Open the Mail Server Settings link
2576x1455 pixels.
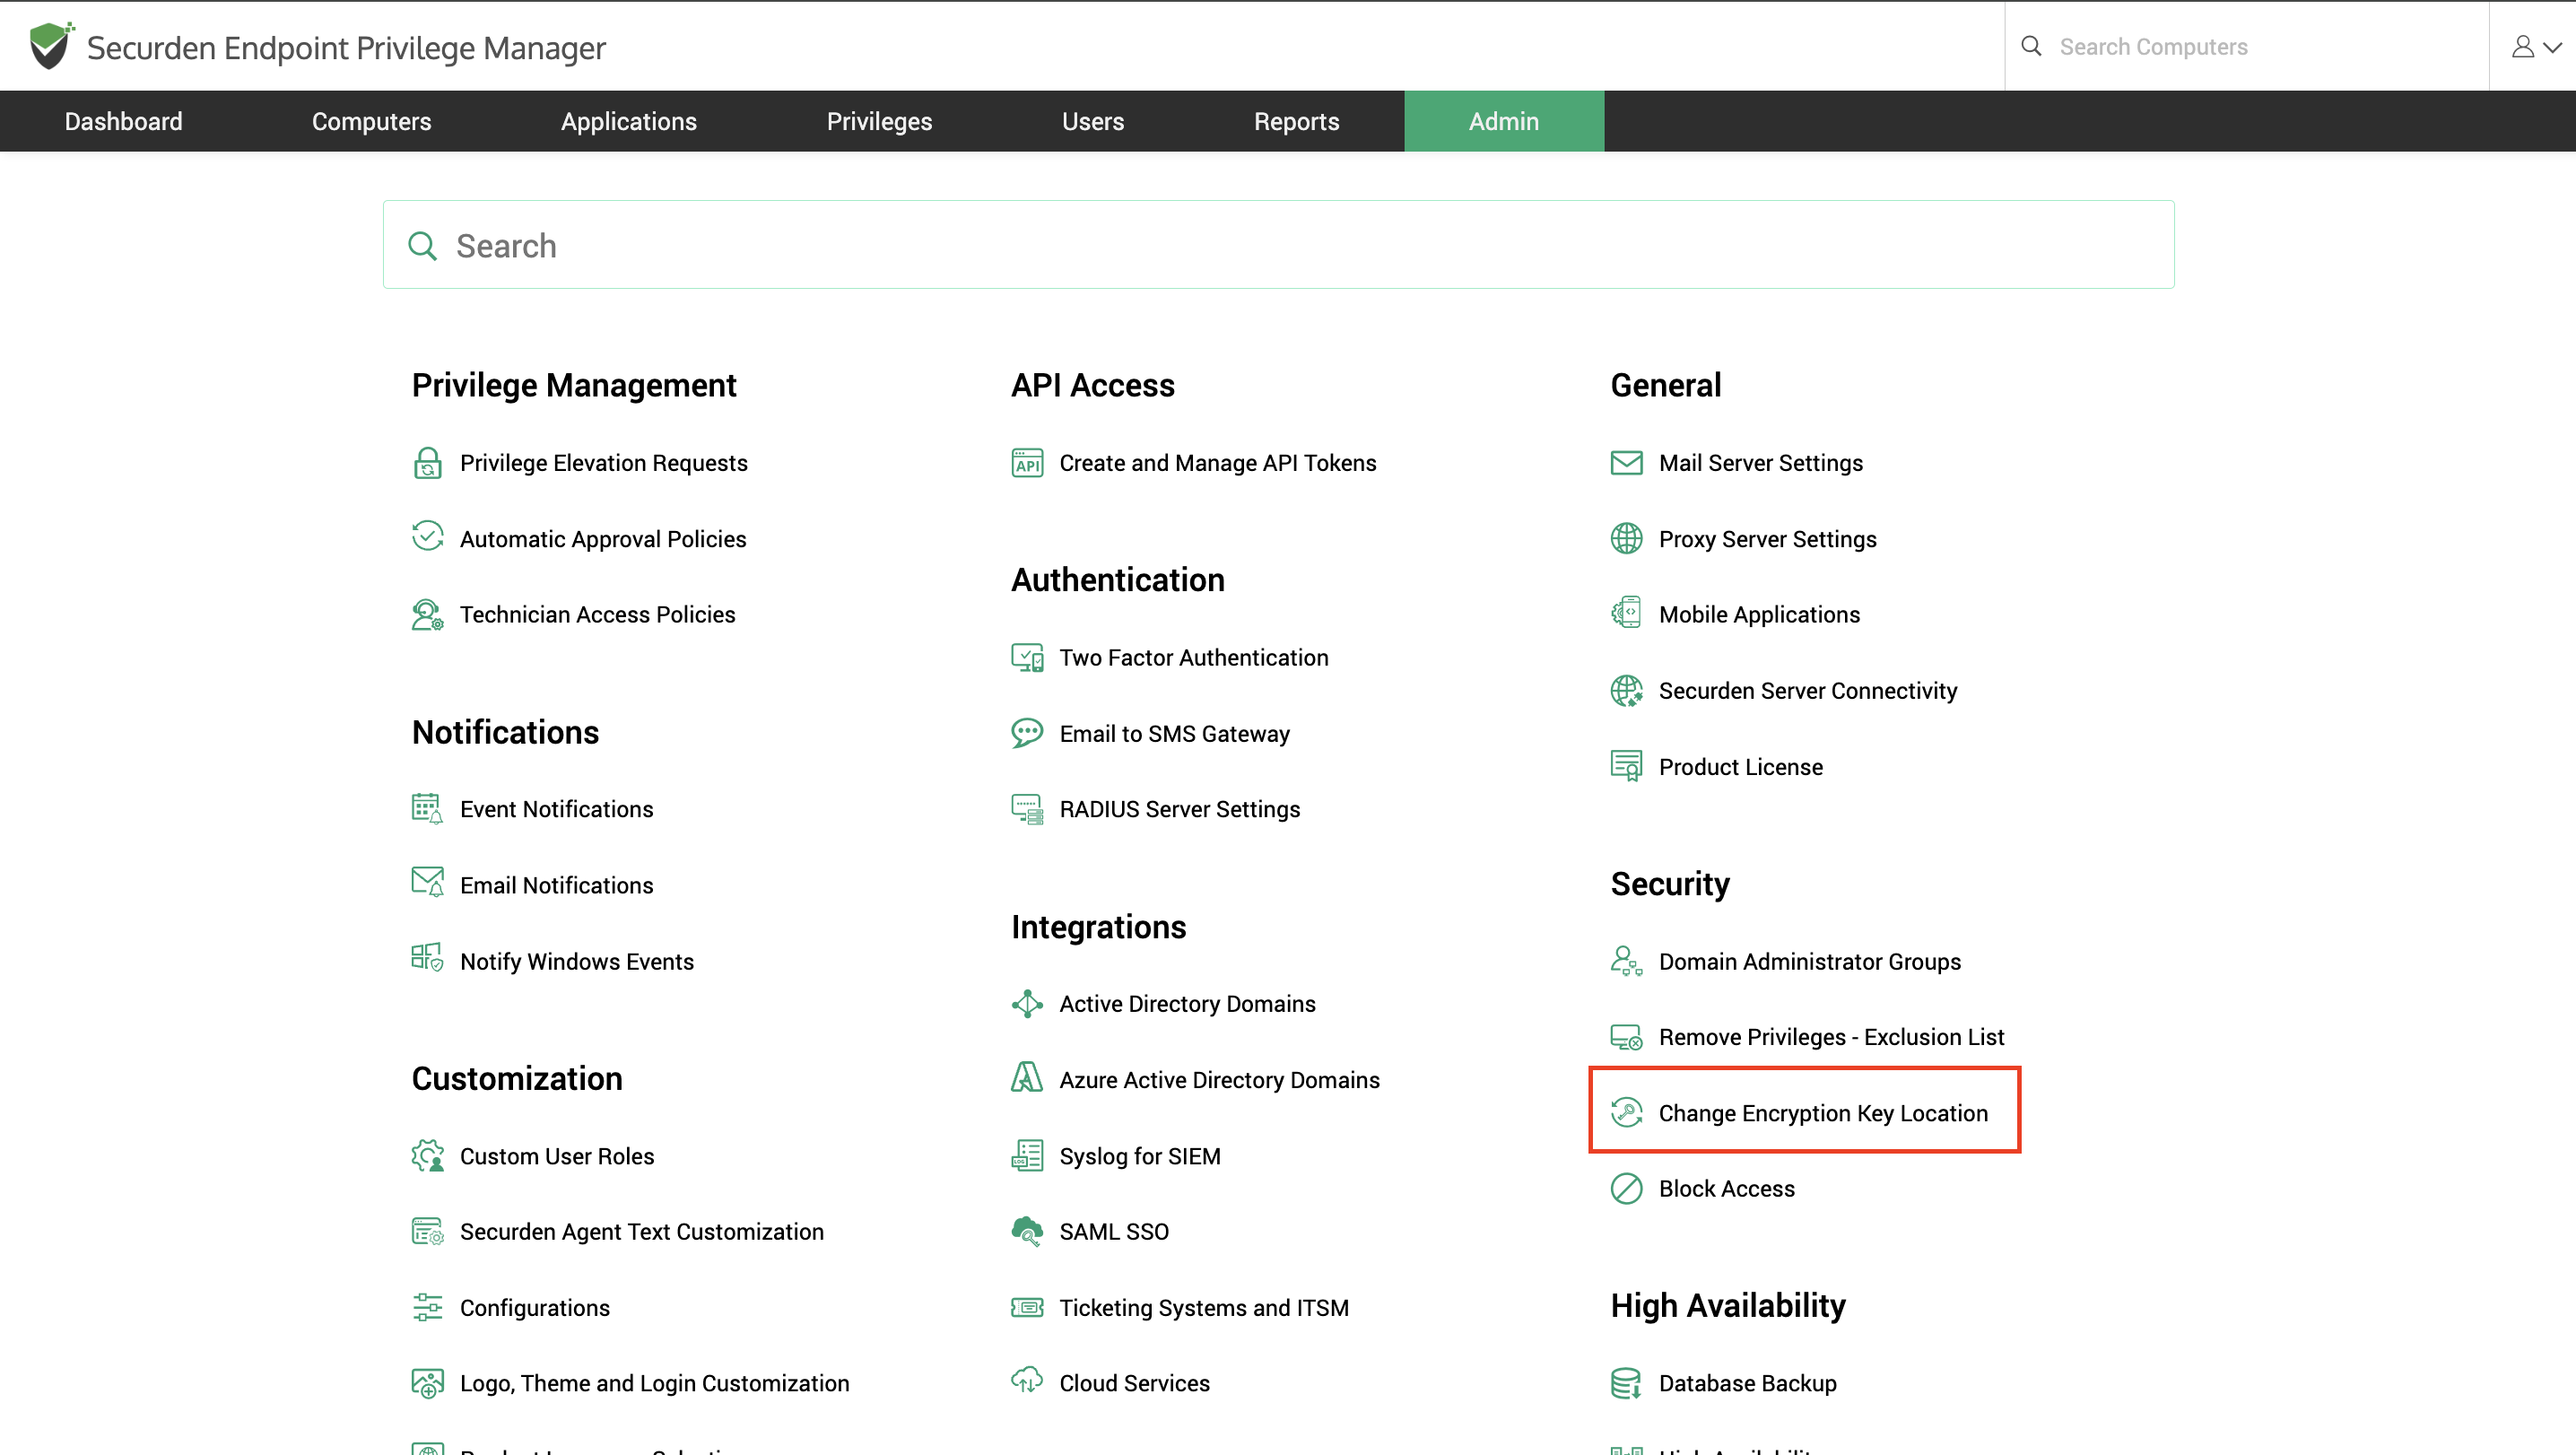pos(1760,463)
